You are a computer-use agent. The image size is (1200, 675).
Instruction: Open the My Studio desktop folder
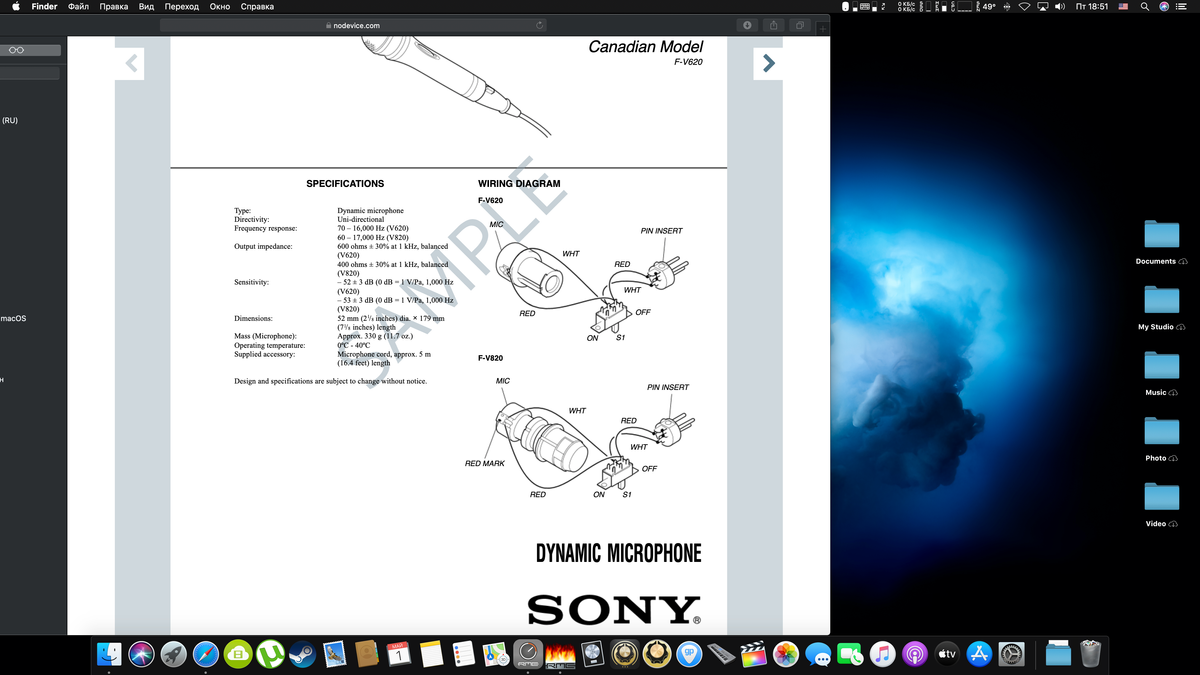coord(1161,300)
